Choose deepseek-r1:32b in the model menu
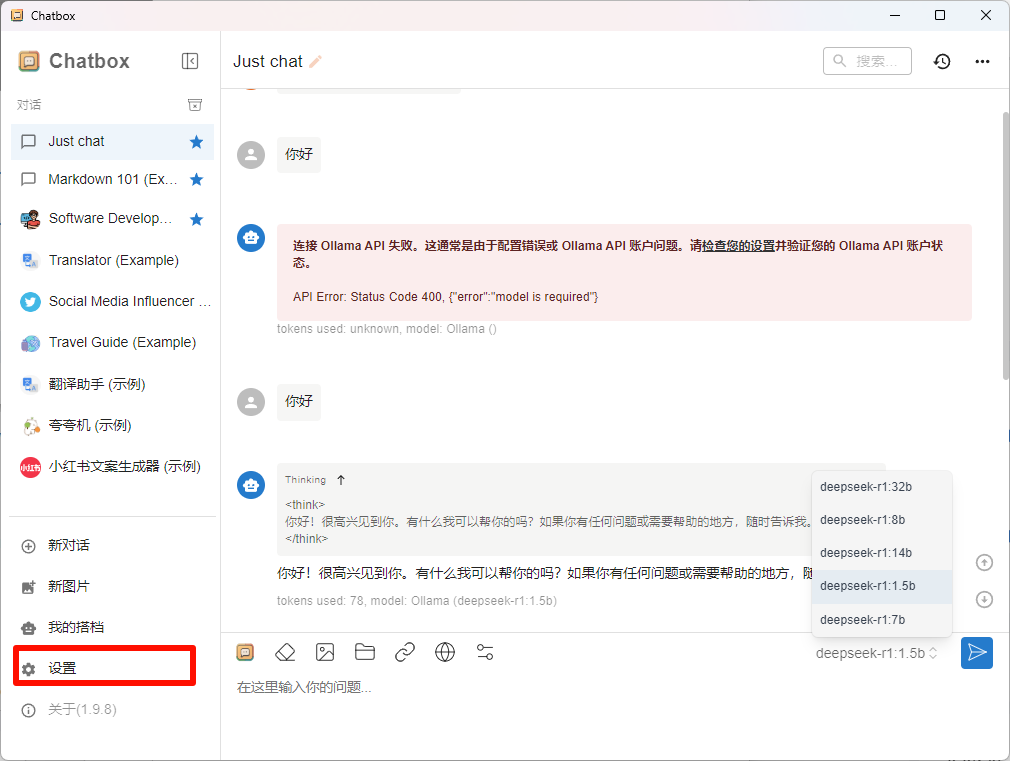This screenshot has height=761, width=1010. (x=866, y=486)
